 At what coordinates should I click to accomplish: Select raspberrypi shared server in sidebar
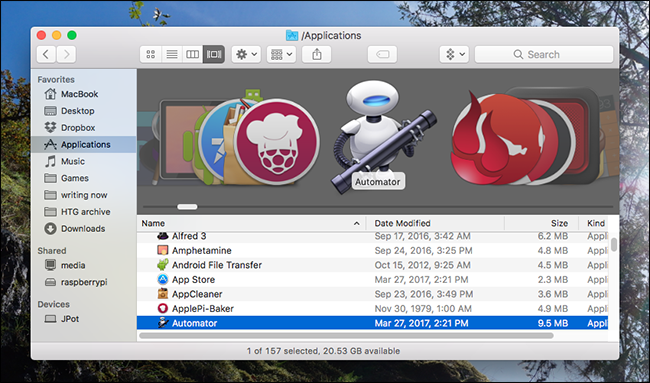click(84, 282)
